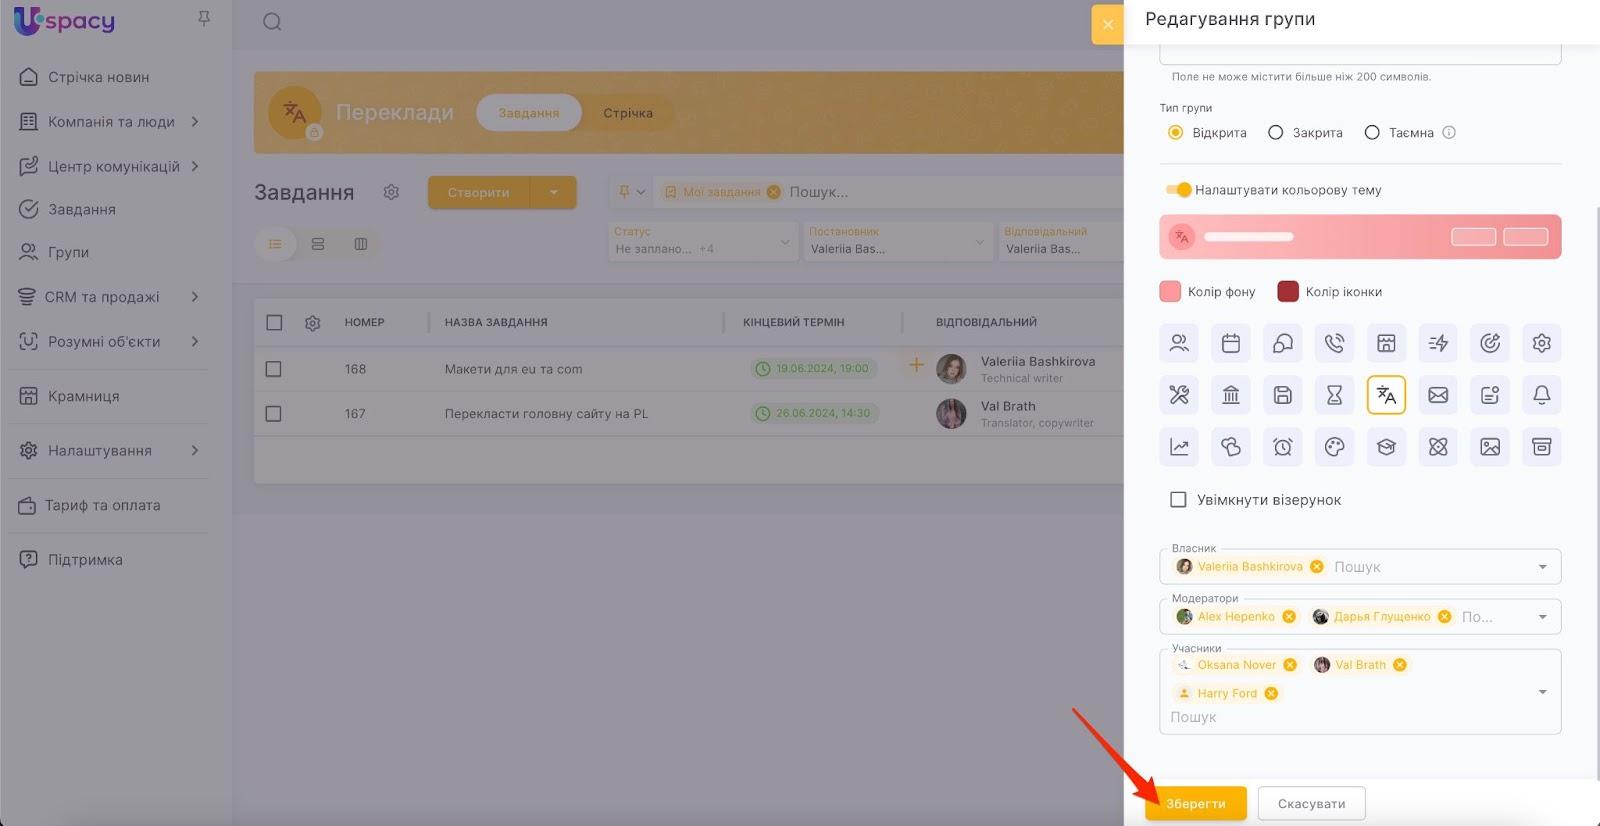Image resolution: width=1600 pixels, height=826 pixels.
Task: Choose the hourglass group icon
Action: [1335, 395]
